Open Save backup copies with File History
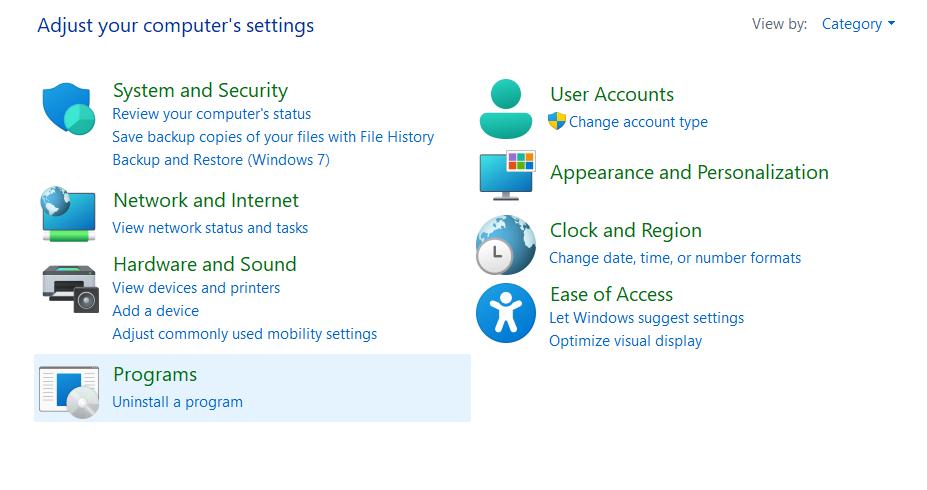 pyautogui.click(x=273, y=137)
